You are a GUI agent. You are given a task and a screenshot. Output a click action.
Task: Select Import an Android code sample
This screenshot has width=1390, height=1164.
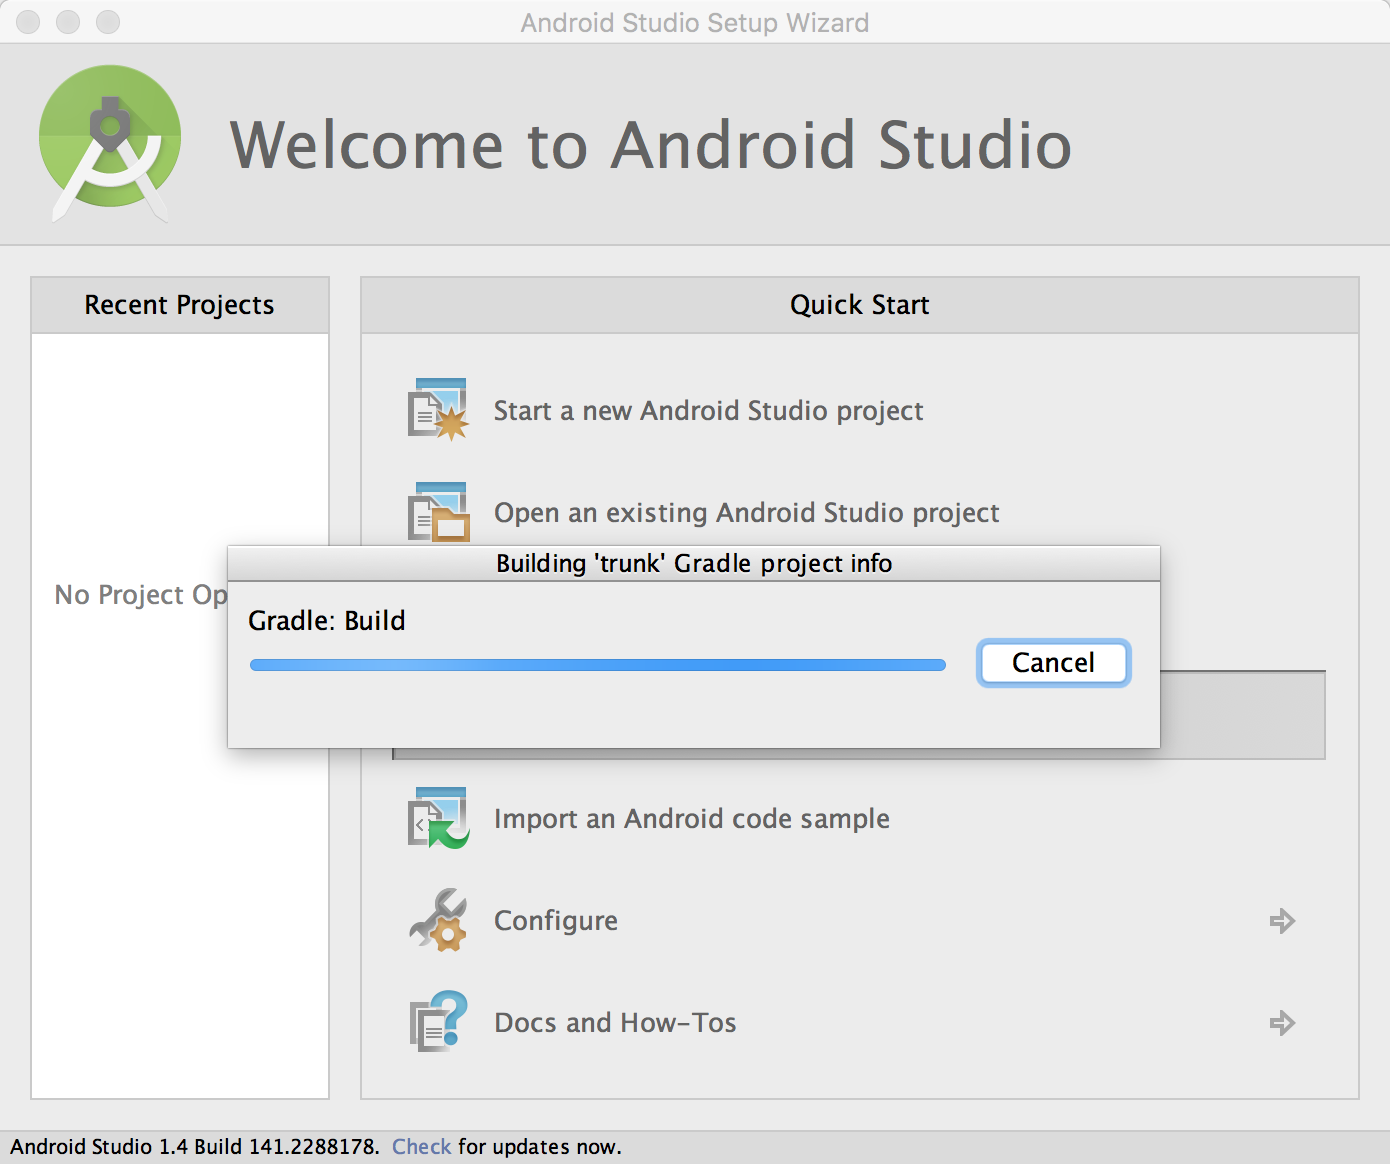tap(691, 819)
